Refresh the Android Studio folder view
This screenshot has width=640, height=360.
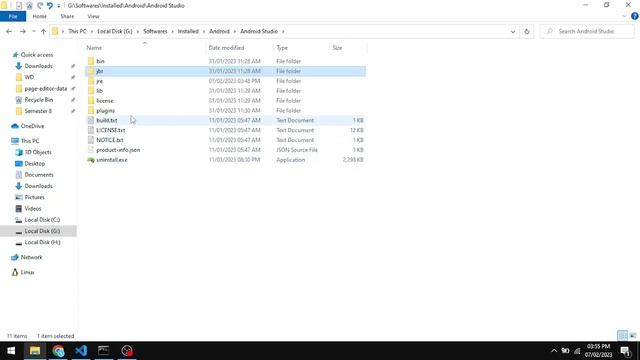[527, 31]
